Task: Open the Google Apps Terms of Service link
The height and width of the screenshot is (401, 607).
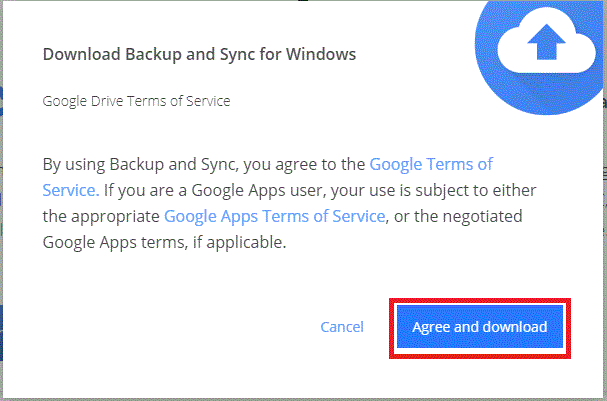Action: click(274, 216)
